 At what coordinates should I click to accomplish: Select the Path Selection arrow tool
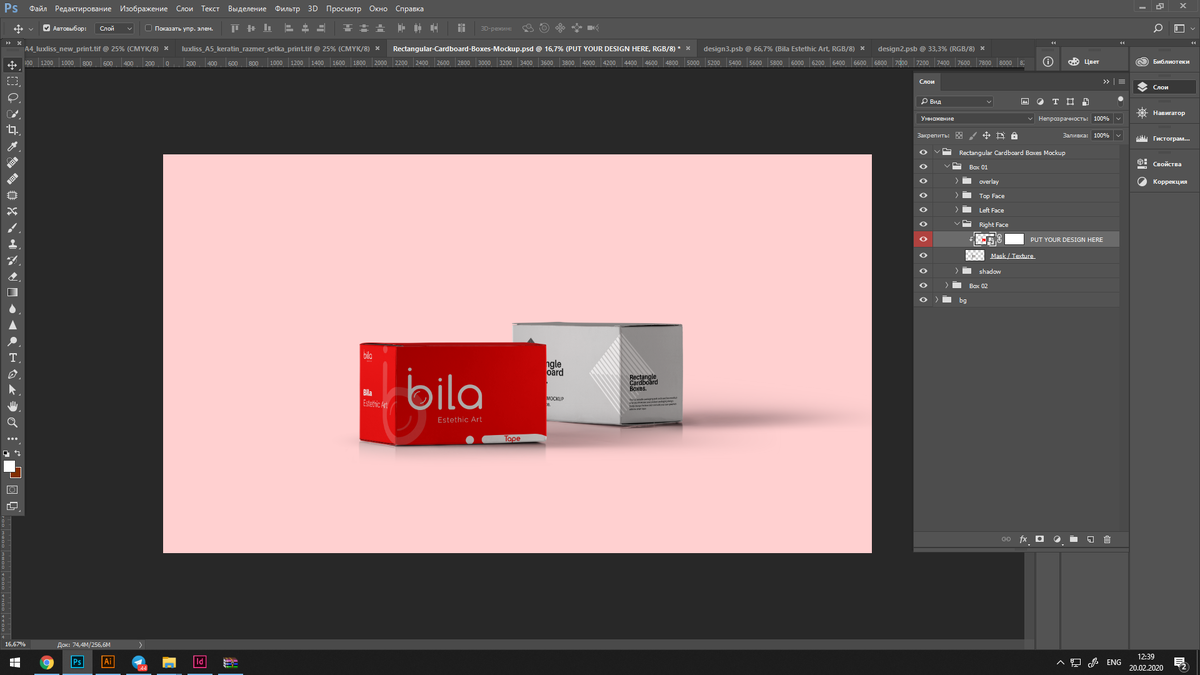[x=13, y=390]
